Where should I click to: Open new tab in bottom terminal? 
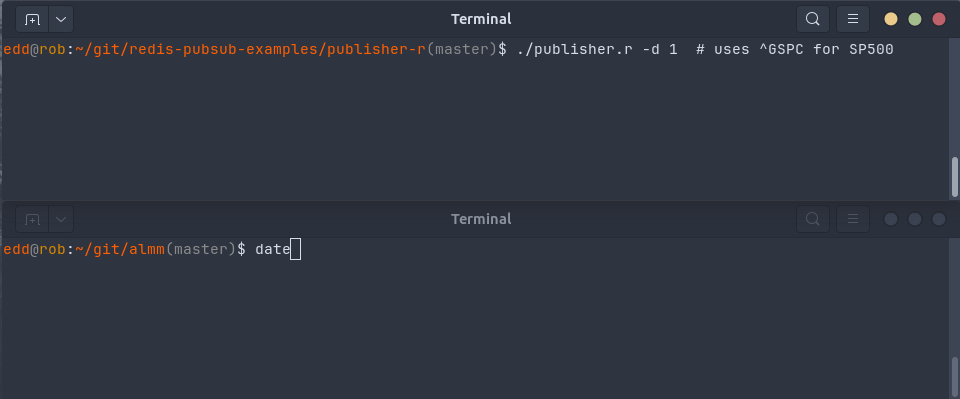click(x=32, y=219)
